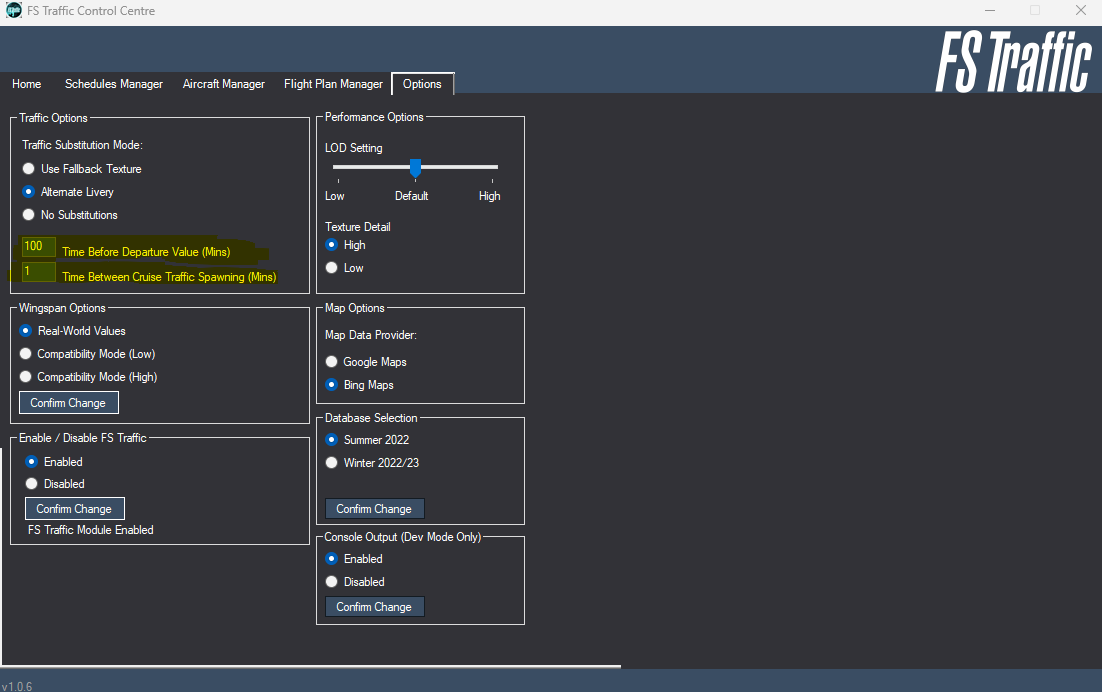
Task: Confirm the Database Selection change
Action: click(x=374, y=508)
